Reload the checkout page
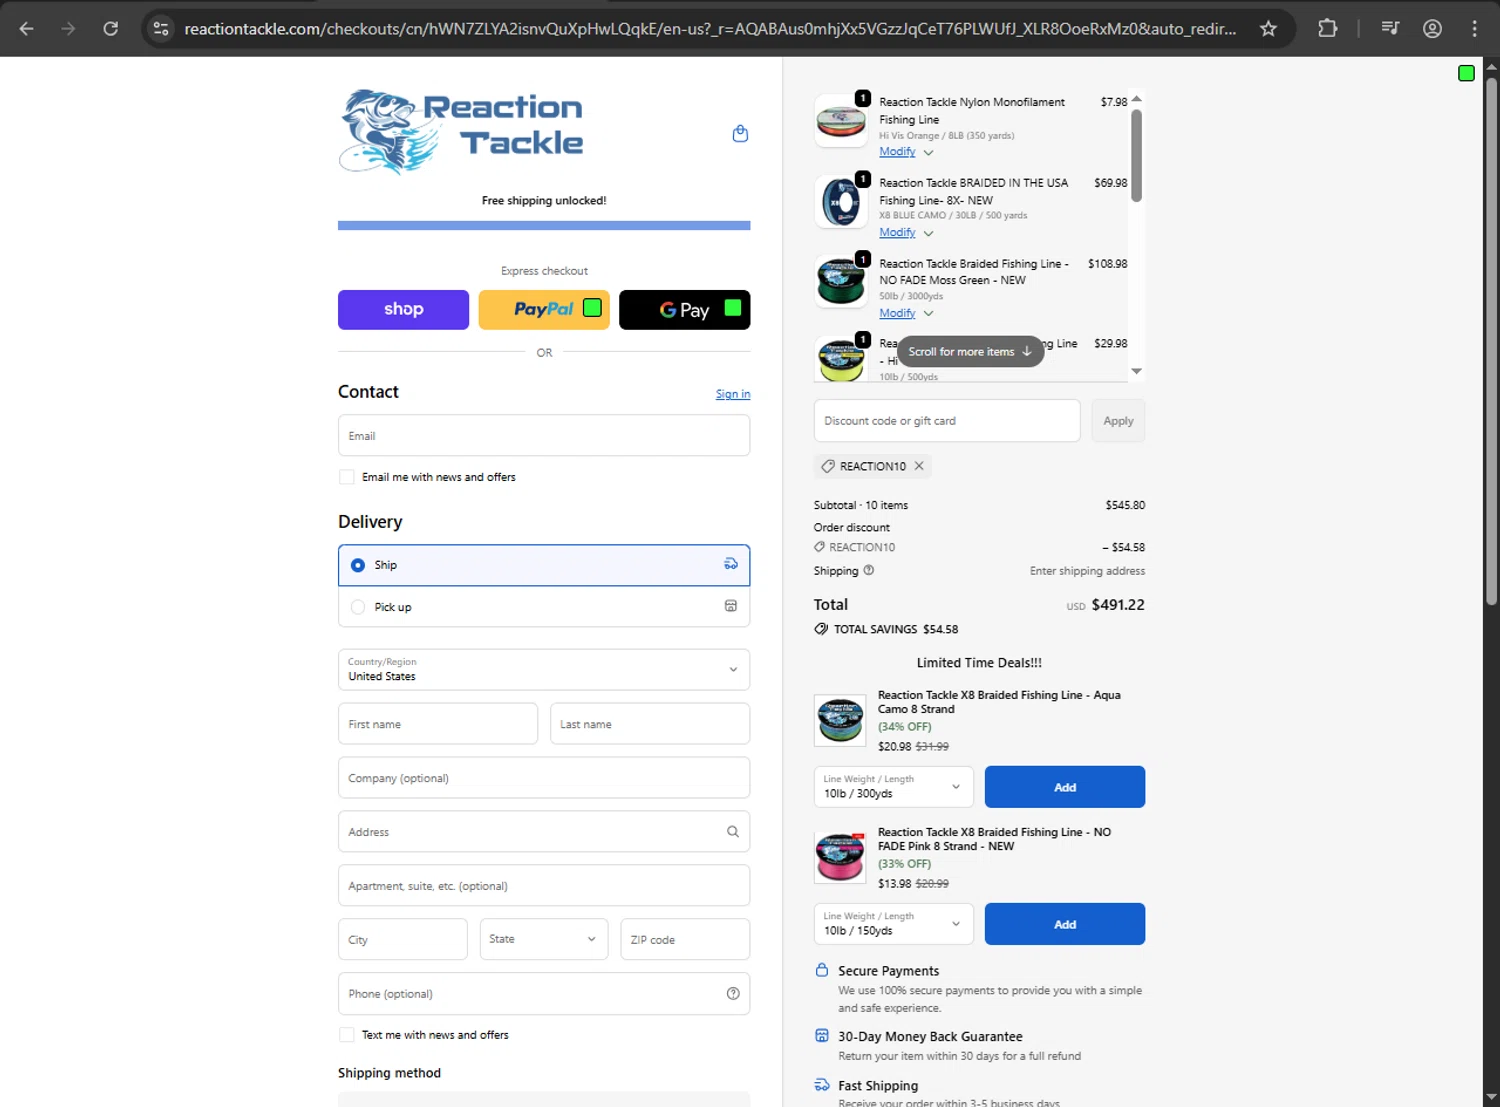Screen dimensions: 1500x1107 111,28
